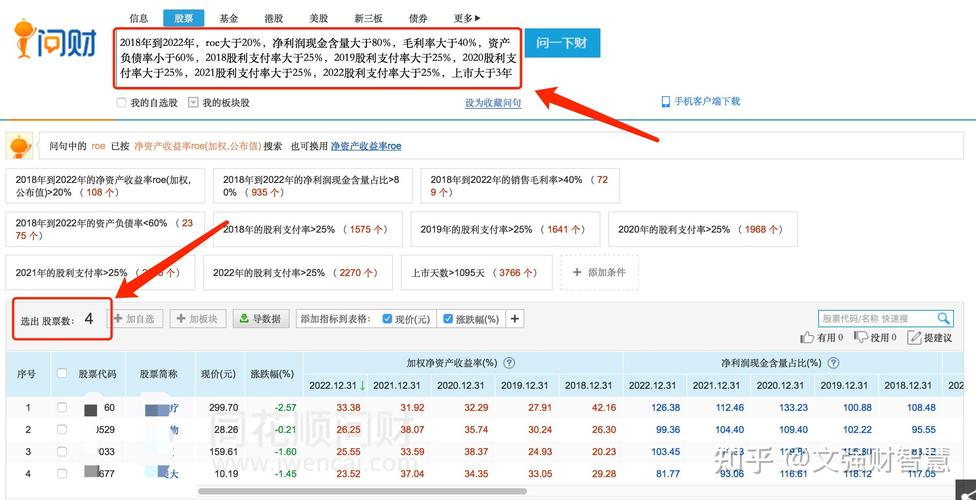The height and width of the screenshot is (500, 976).
Task: Open the 债券 tab
Action: click(x=418, y=18)
